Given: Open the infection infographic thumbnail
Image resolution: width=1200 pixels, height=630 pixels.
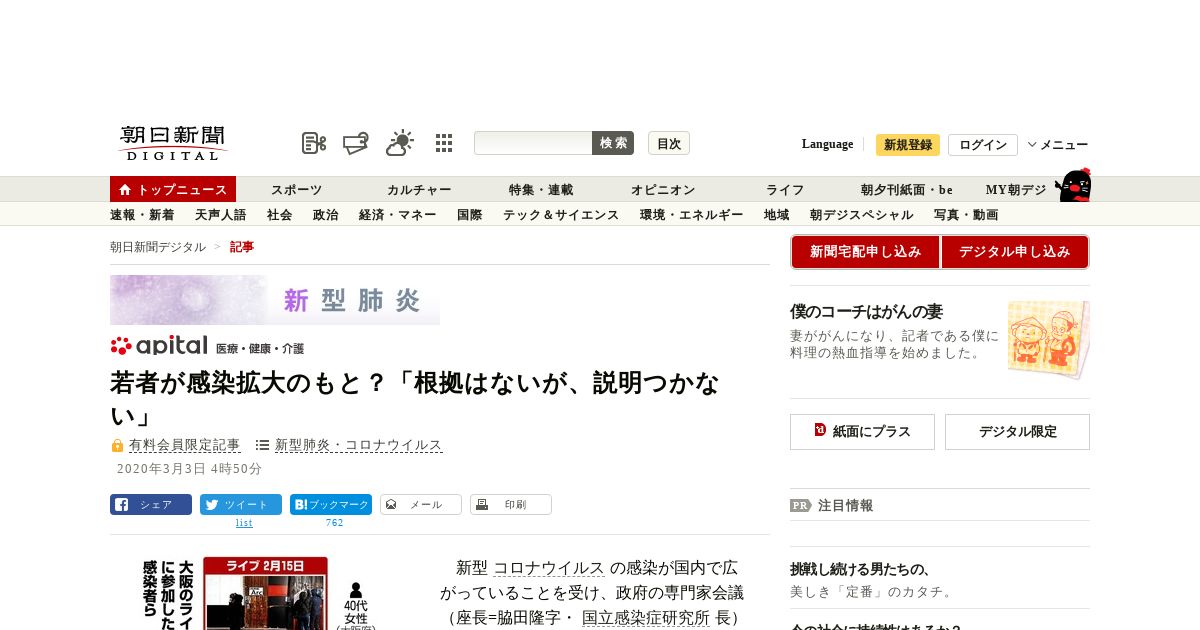Looking at the screenshot, I should coord(260,592).
